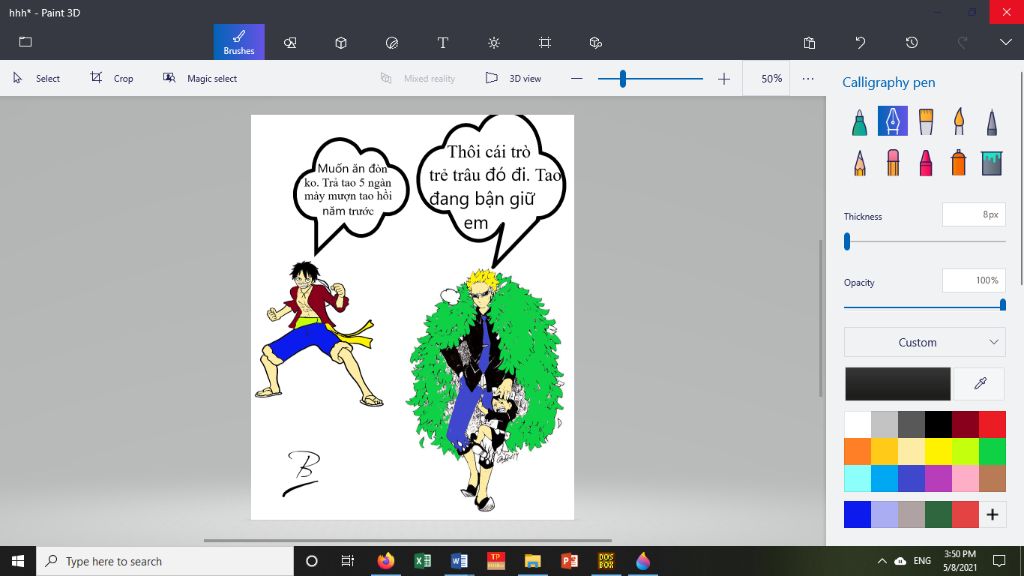Click the taskbar search box
The image size is (1024, 576).
165,561
